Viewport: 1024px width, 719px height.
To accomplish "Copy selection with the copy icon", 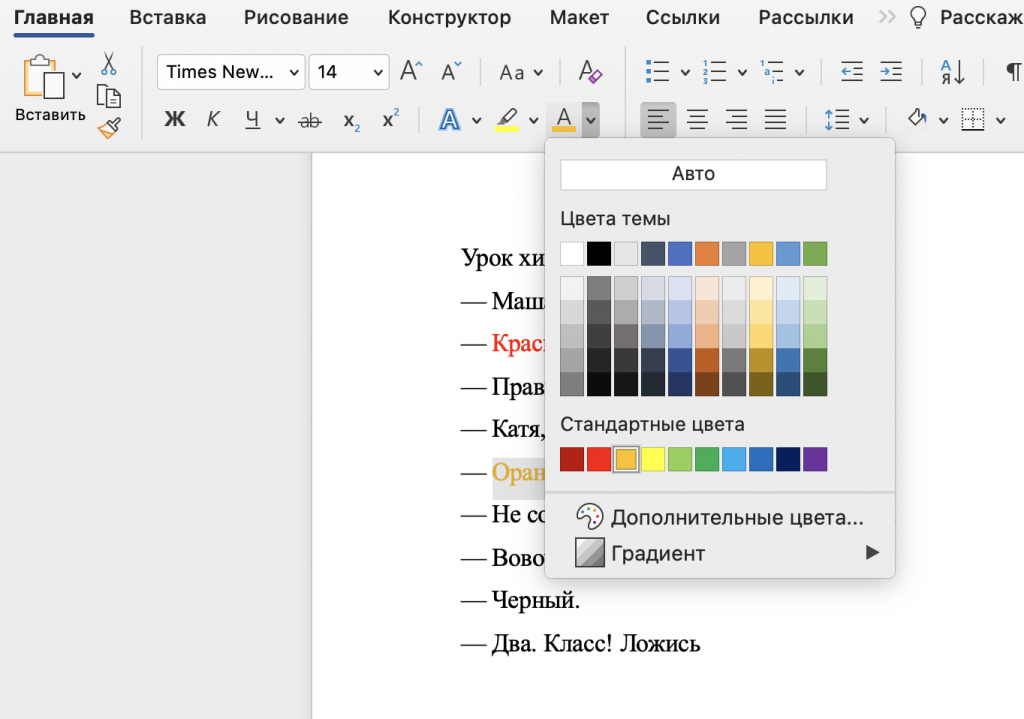I will pos(108,96).
